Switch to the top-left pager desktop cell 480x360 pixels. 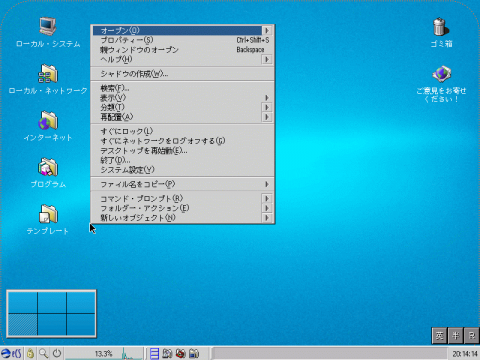tap(22, 303)
